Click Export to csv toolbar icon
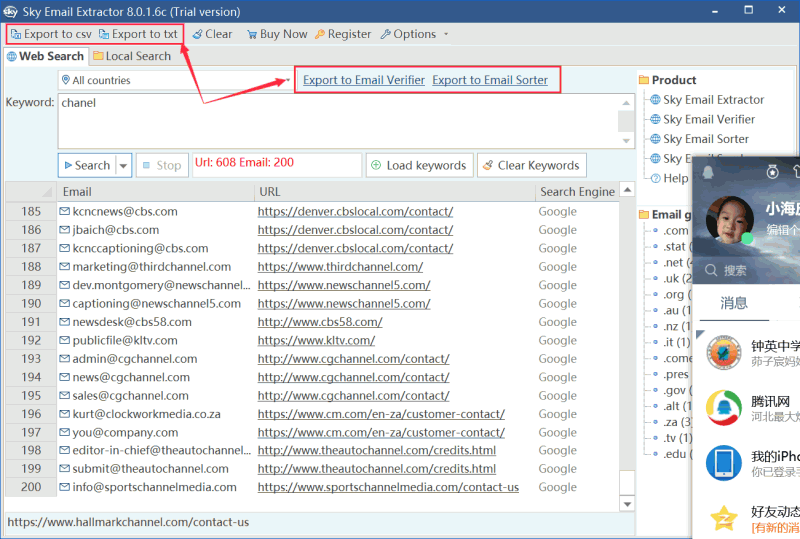 click(16, 34)
